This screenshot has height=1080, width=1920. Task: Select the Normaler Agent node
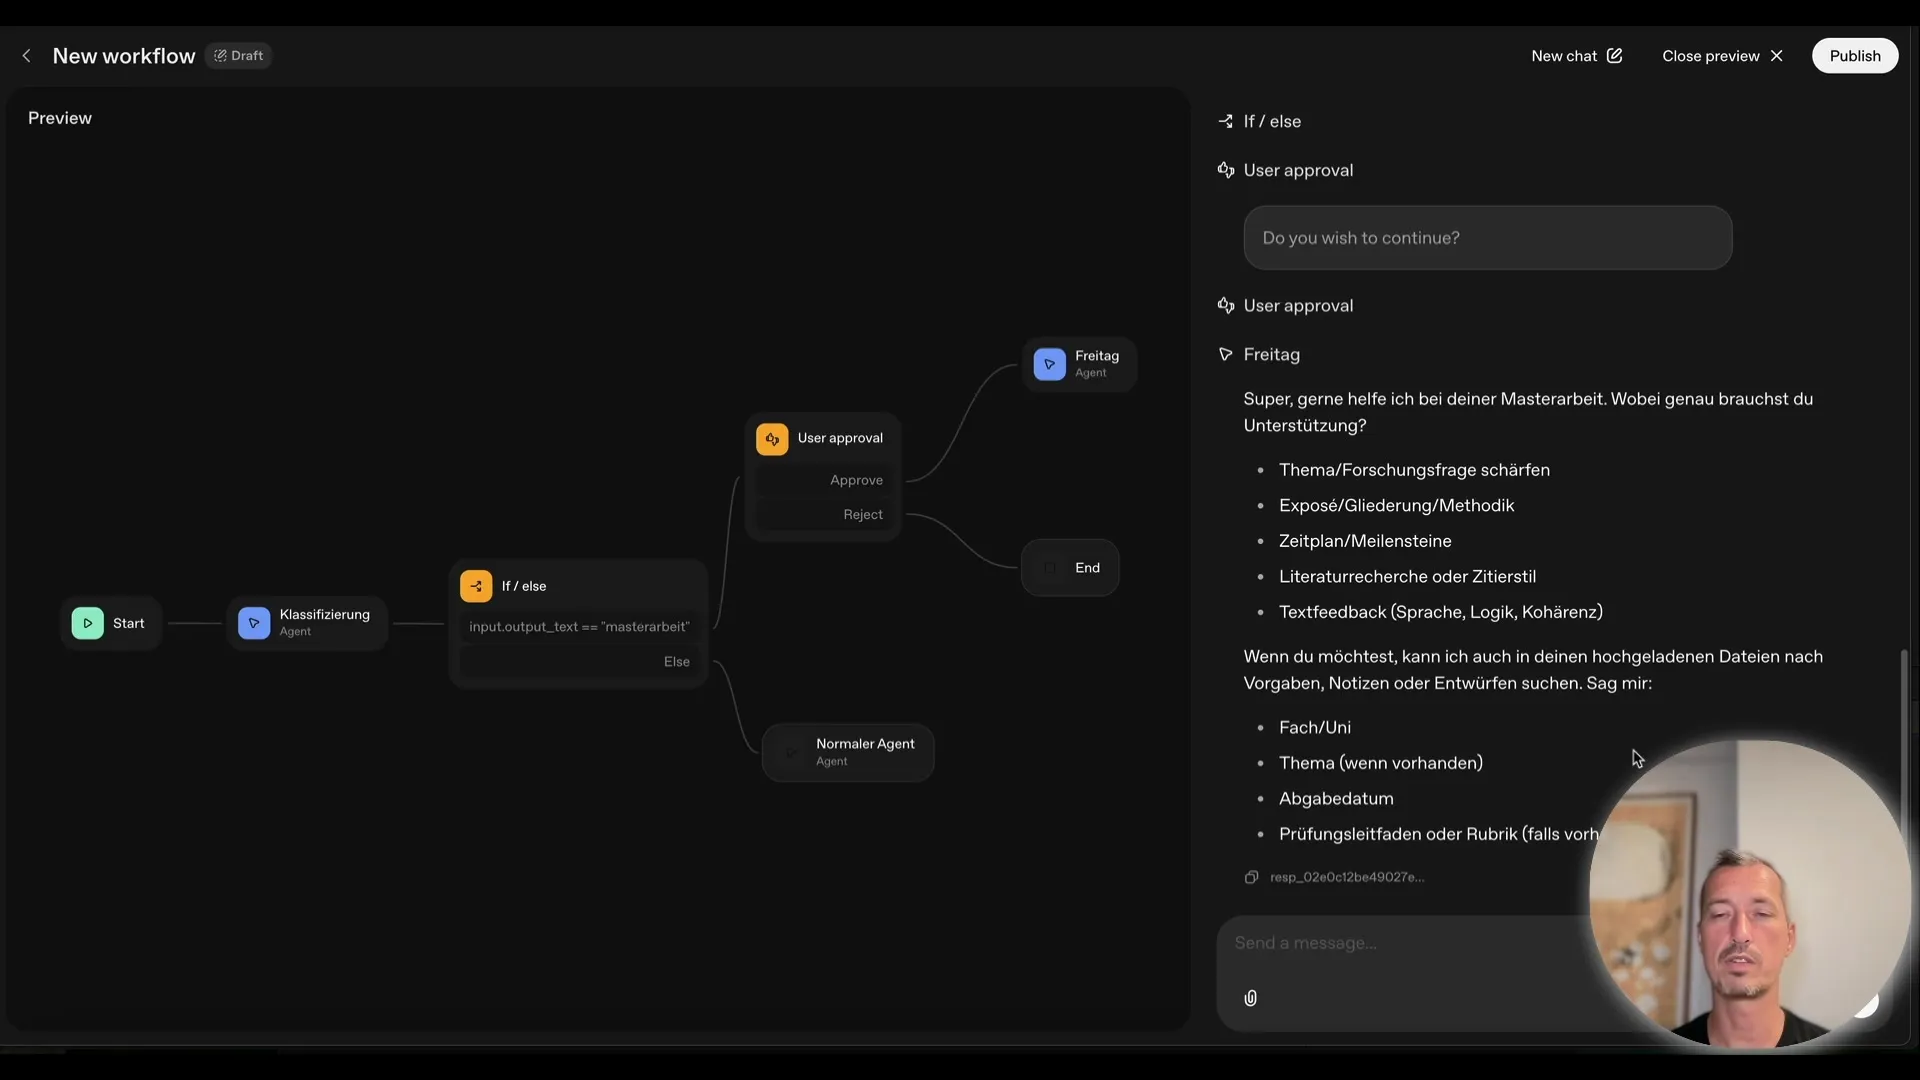click(847, 752)
